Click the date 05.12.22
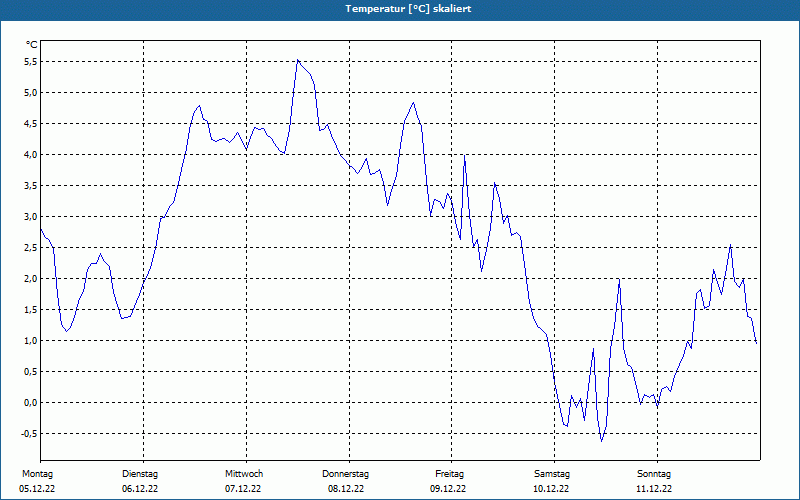This screenshot has height=500, width=800. coord(37,489)
